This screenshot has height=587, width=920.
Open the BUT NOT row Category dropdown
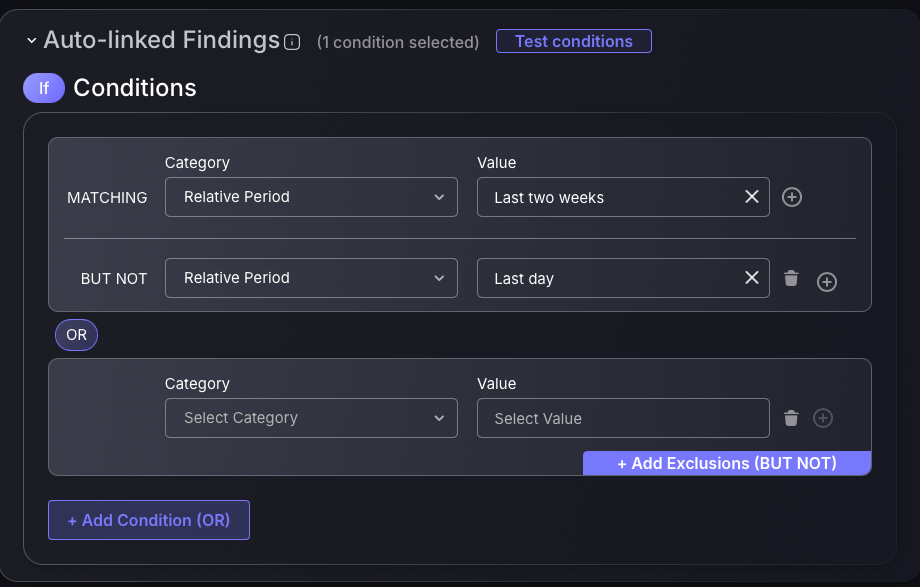(311, 278)
